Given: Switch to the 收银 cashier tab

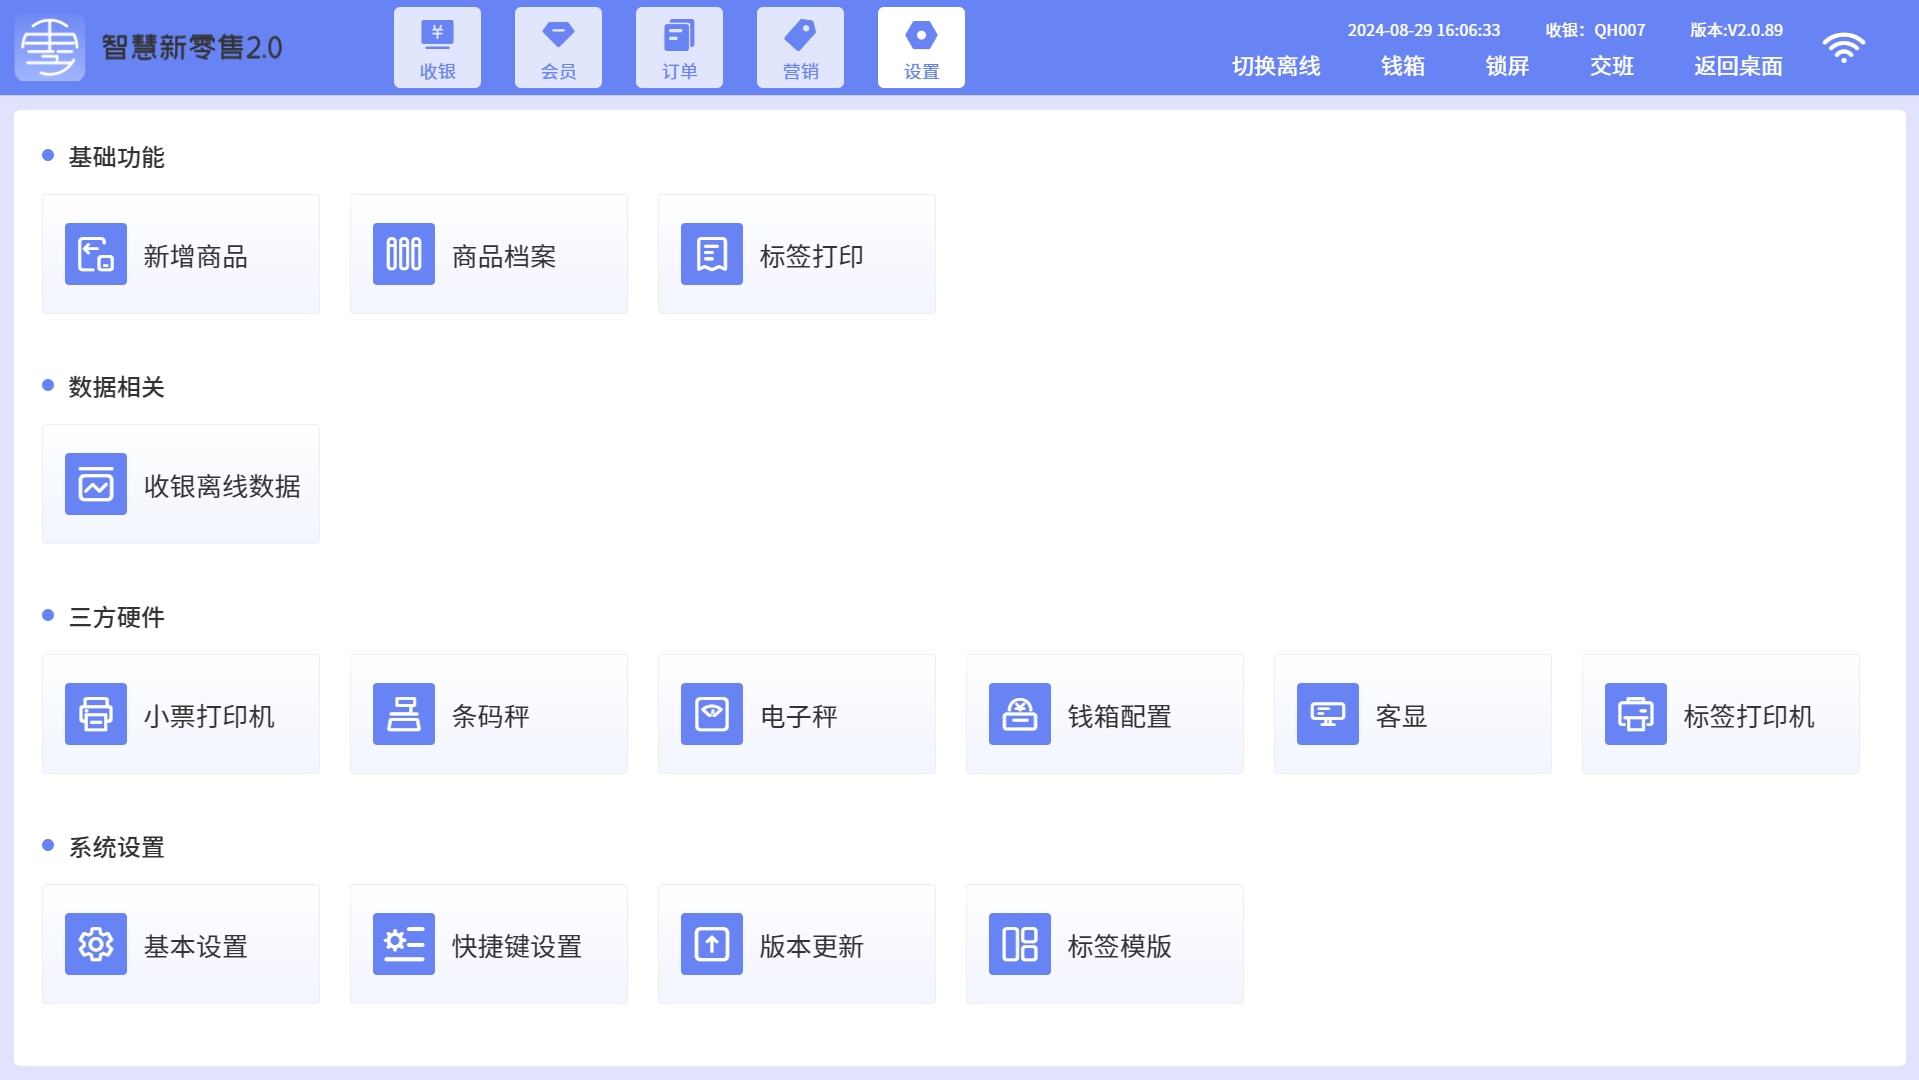Looking at the screenshot, I should pyautogui.click(x=437, y=48).
